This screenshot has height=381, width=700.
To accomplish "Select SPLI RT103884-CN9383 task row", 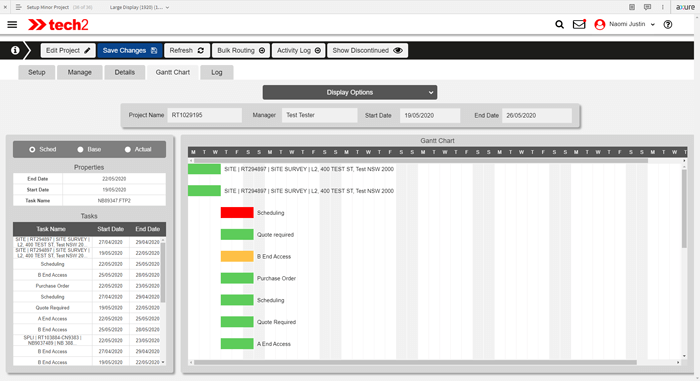I will 87,340.
